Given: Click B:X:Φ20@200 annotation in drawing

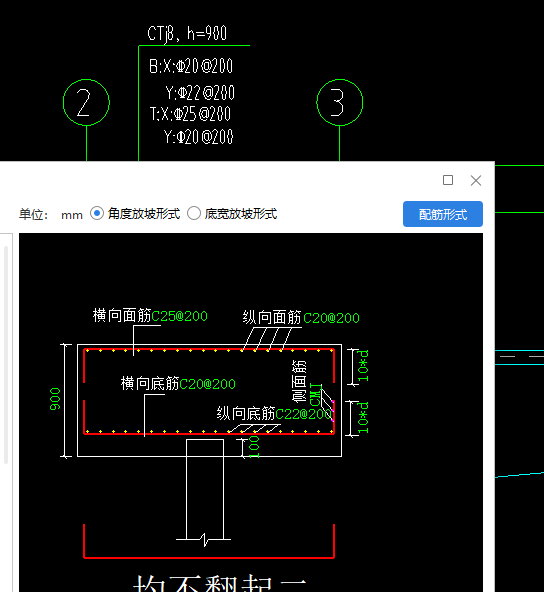Looking at the screenshot, I should [x=191, y=66].
